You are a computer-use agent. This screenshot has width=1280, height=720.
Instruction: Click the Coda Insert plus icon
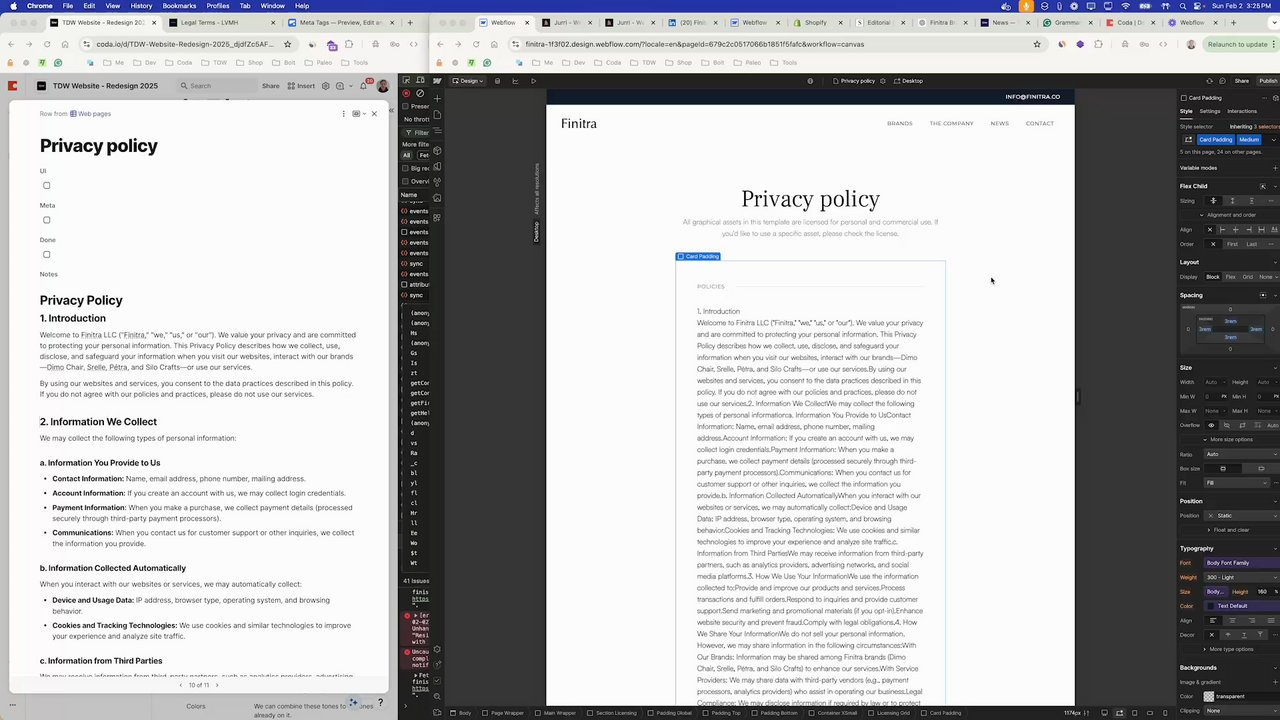(x=290, y=86)
